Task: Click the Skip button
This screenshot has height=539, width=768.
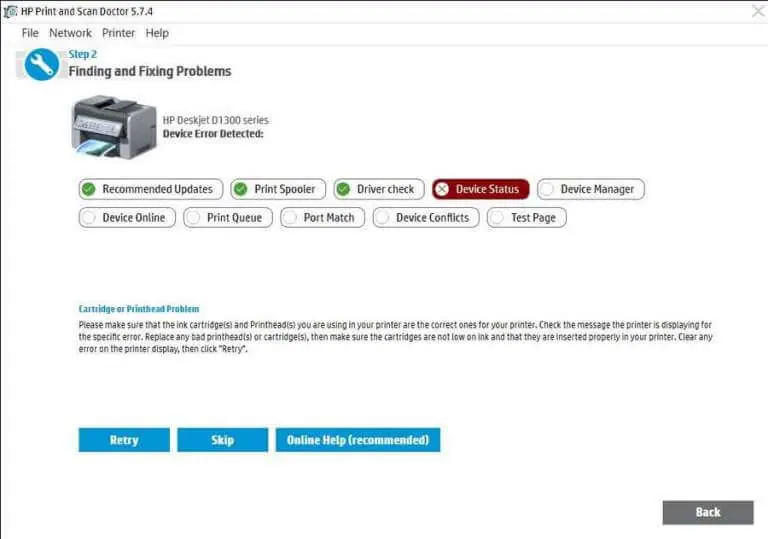Action: click(x=222, y=440)
